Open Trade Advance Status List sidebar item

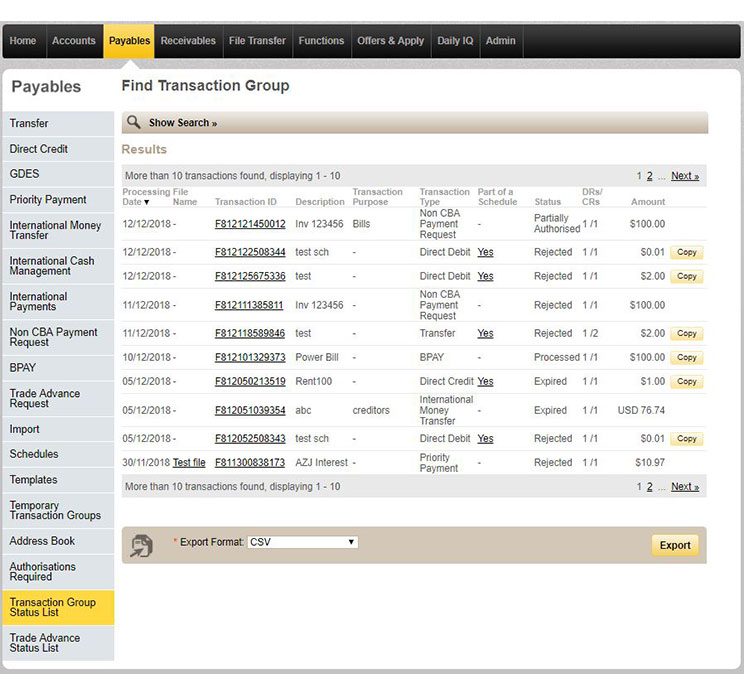[58, 643]
